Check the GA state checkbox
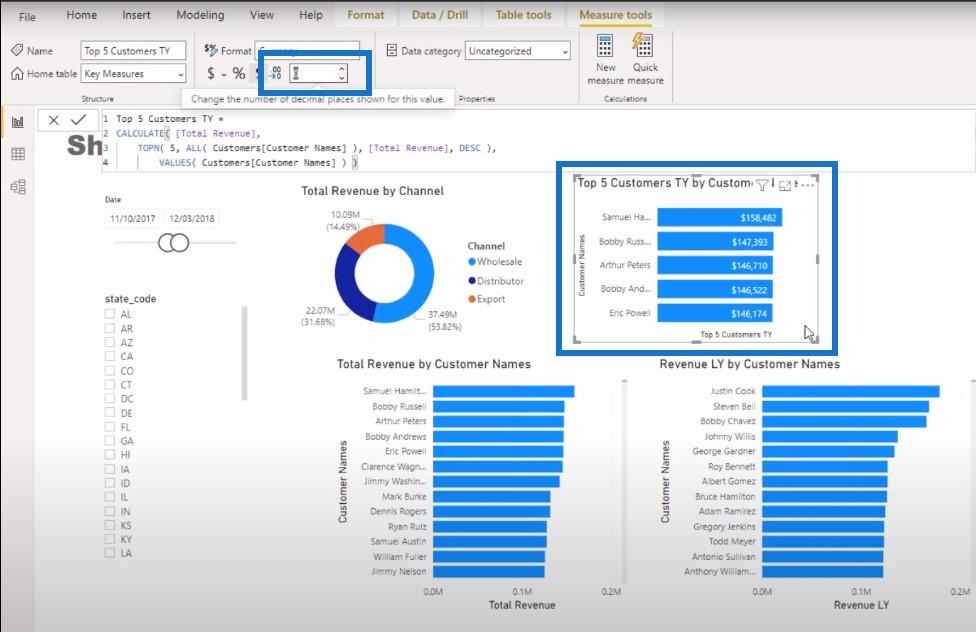Viewport: 976px width, 632px height. [110, 440]
